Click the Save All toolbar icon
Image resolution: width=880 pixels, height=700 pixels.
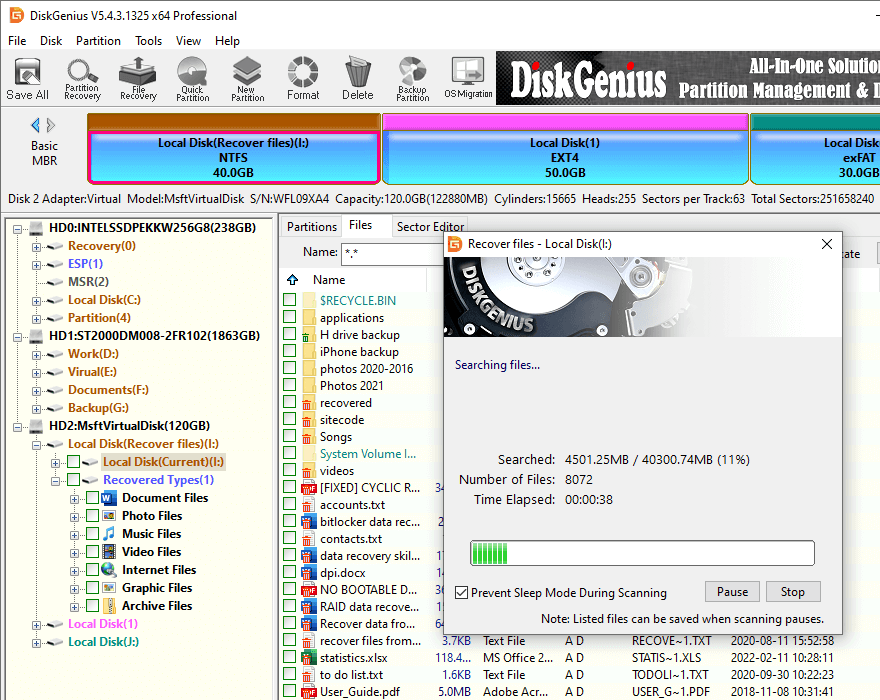pyautogui.click(x=27, y=79)
